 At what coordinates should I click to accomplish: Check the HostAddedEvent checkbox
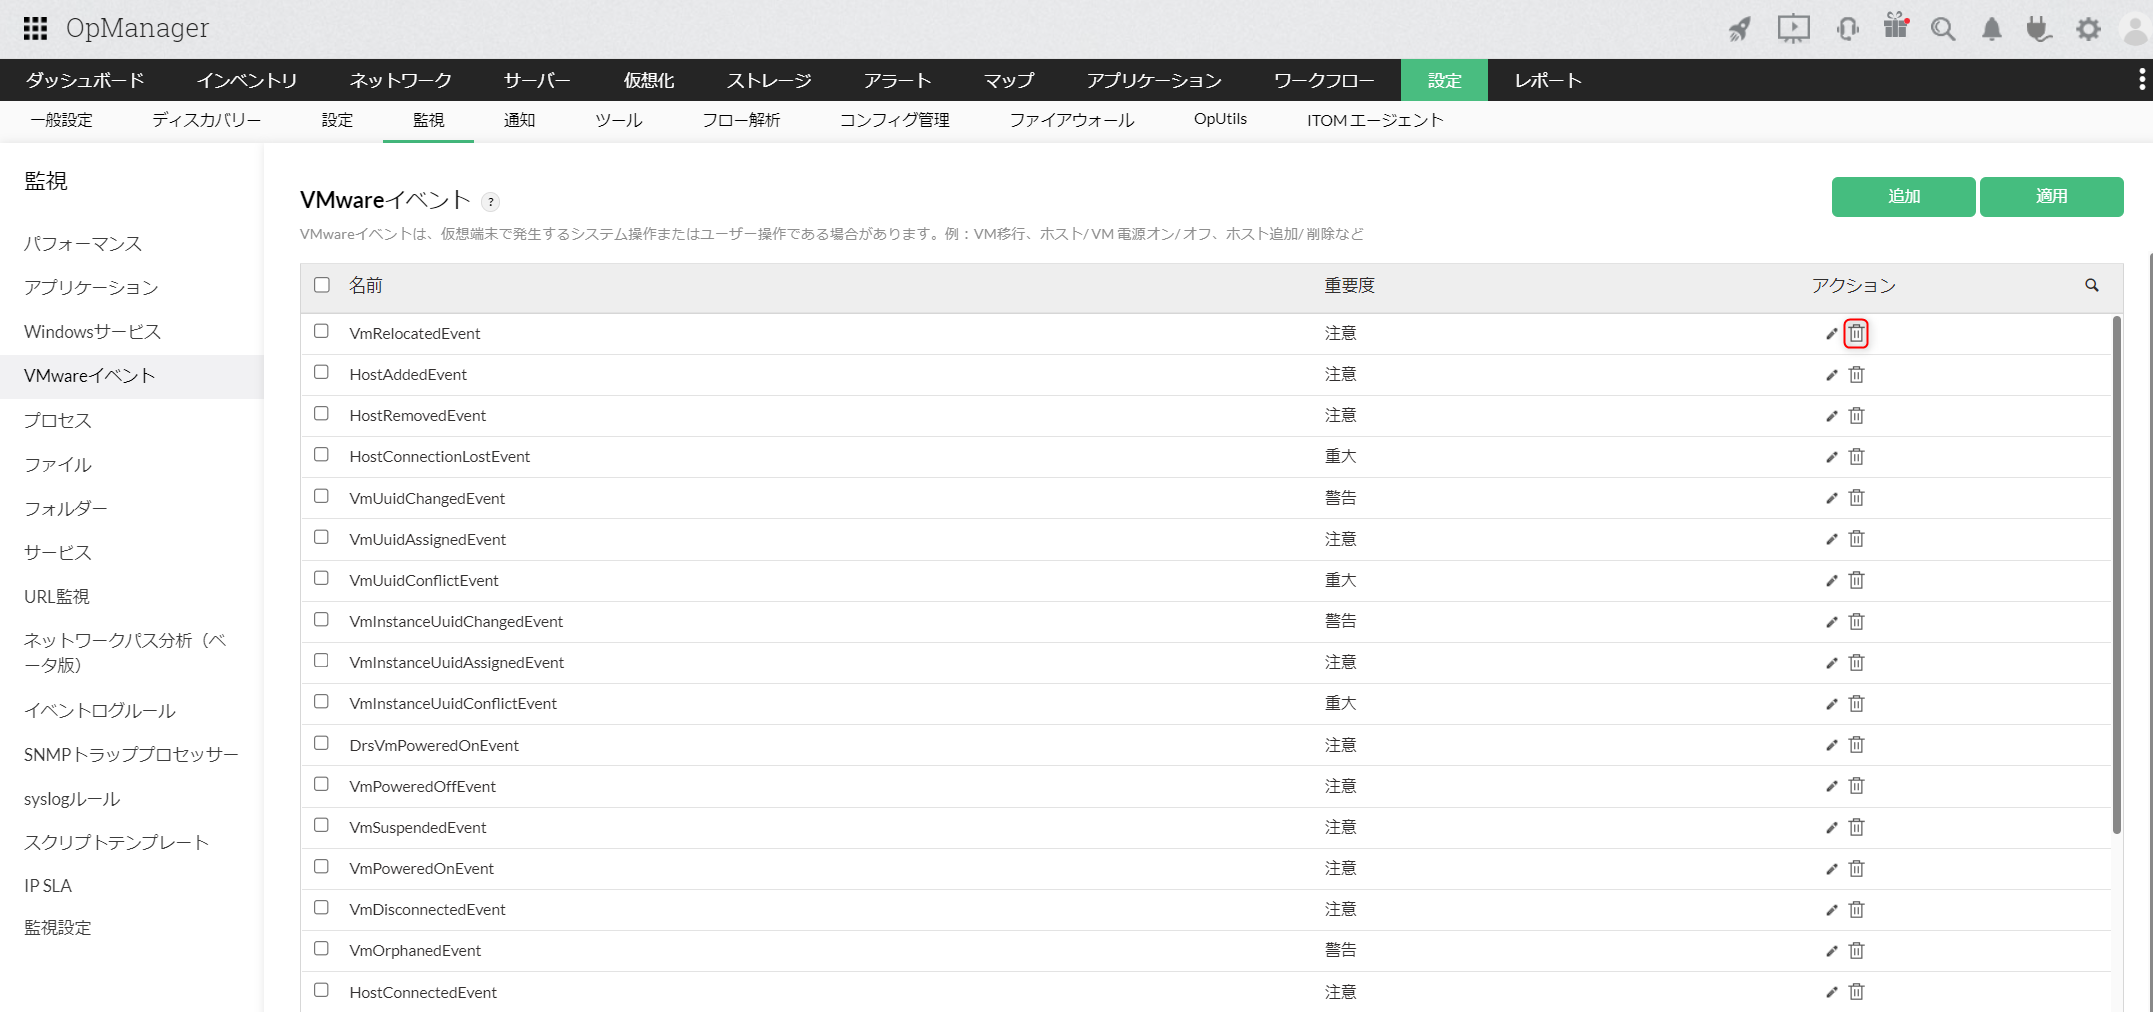[321, 372]
